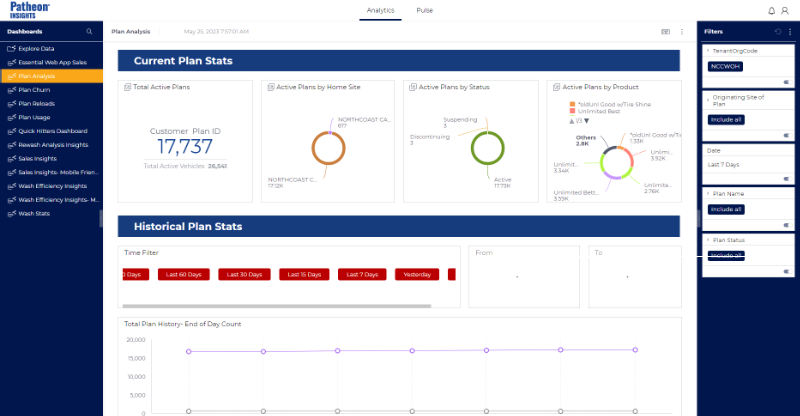Select the Last 60 Days time filter

184,275
